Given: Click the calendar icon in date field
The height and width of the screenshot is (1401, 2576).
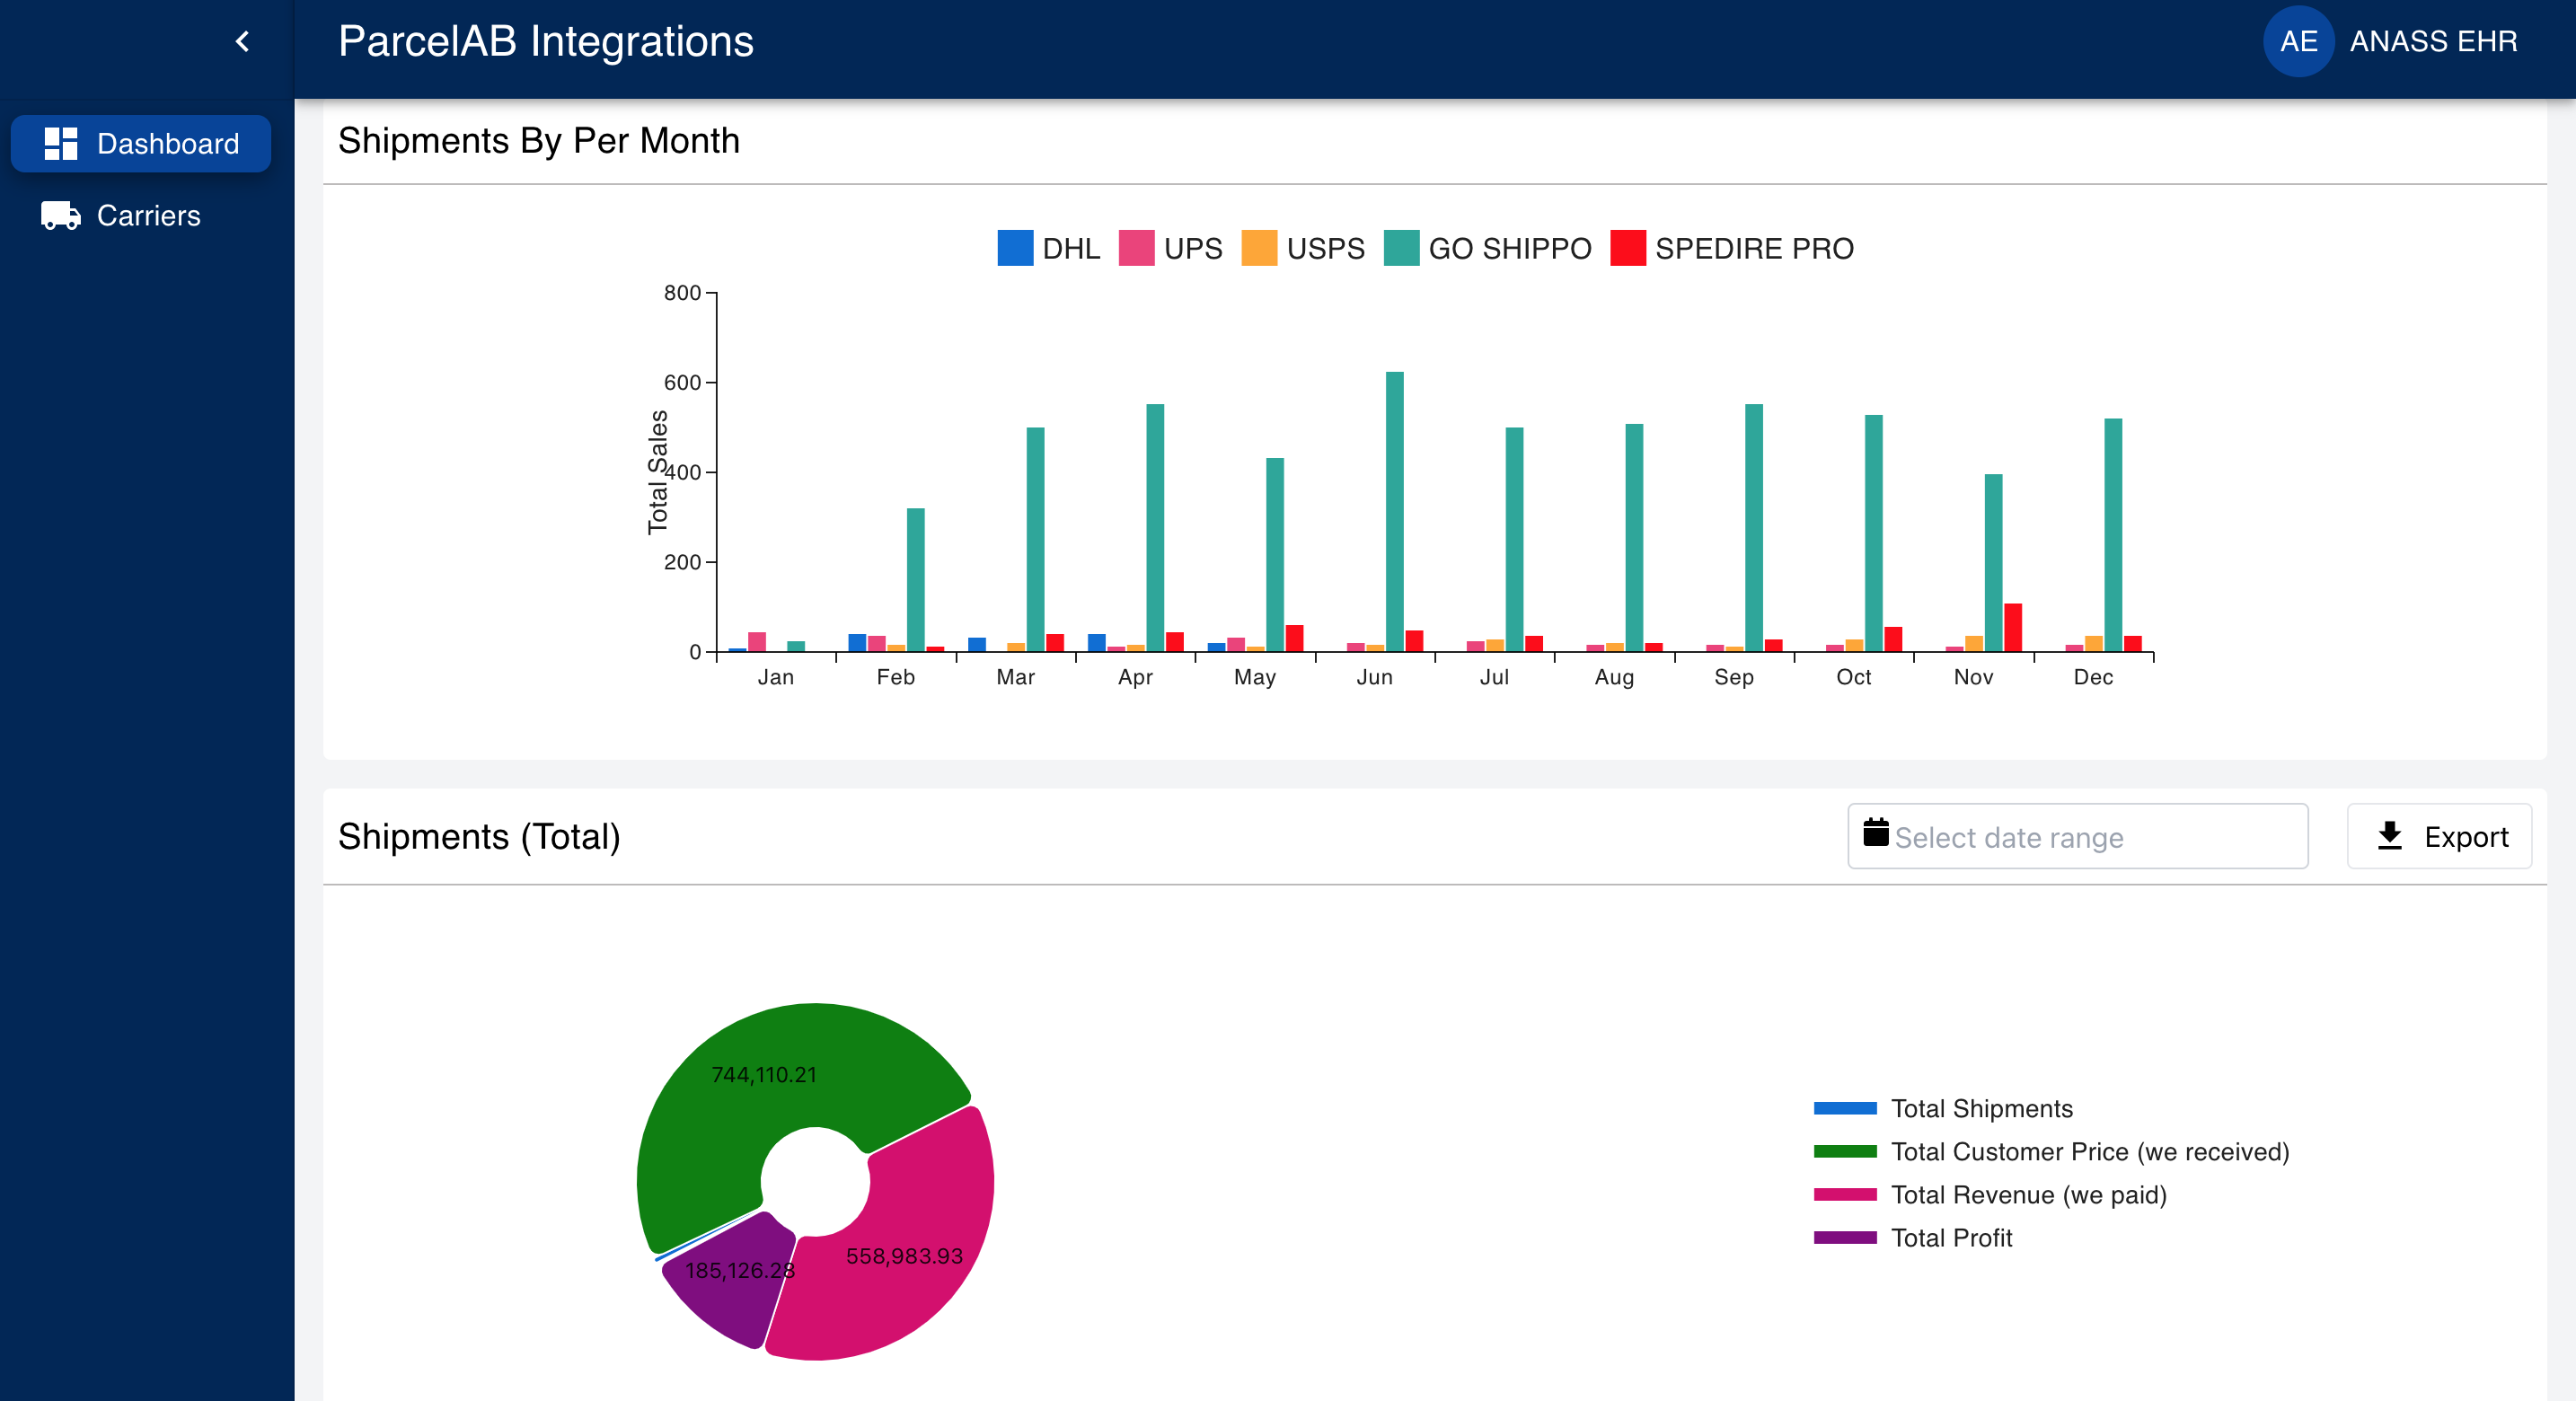Looking at the screenshot, I should tap(1875, 833).
